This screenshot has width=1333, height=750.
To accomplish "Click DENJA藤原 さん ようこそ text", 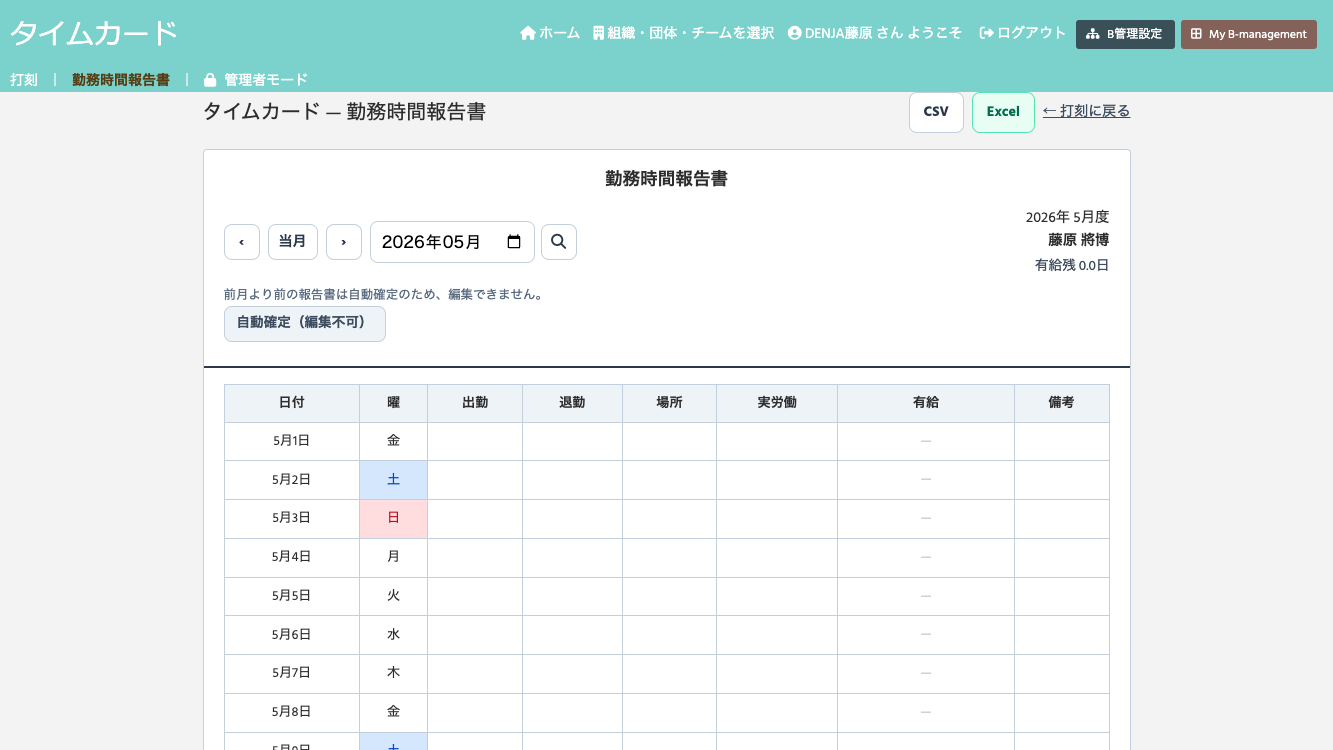I will (x=884, y=33).
